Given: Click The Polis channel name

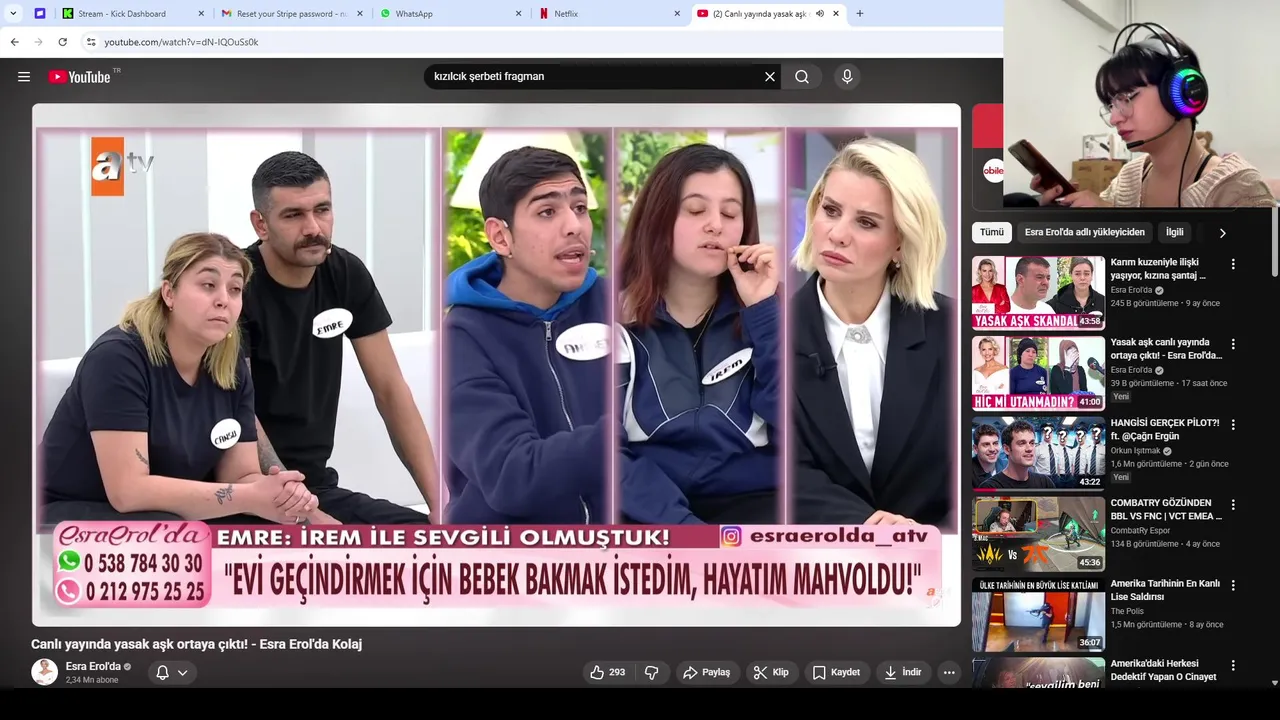Looking at the screenshot, I should 1127,611.
